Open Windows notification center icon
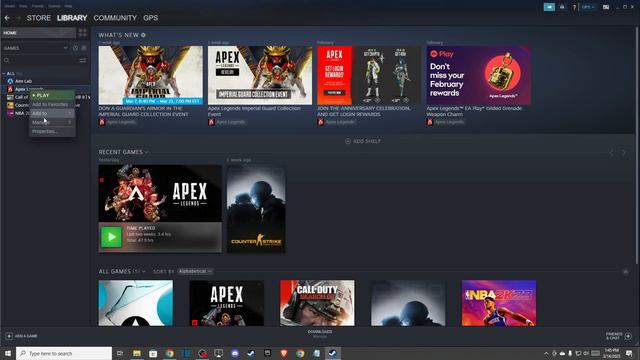 click(x=629, y=353)
